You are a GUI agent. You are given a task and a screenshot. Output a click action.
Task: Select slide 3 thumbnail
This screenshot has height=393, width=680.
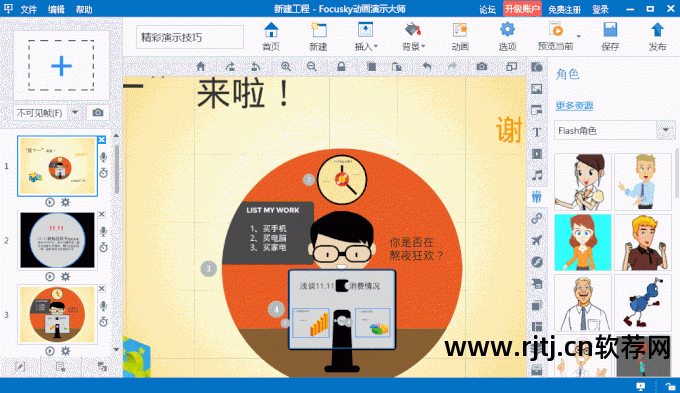(57, 314)
